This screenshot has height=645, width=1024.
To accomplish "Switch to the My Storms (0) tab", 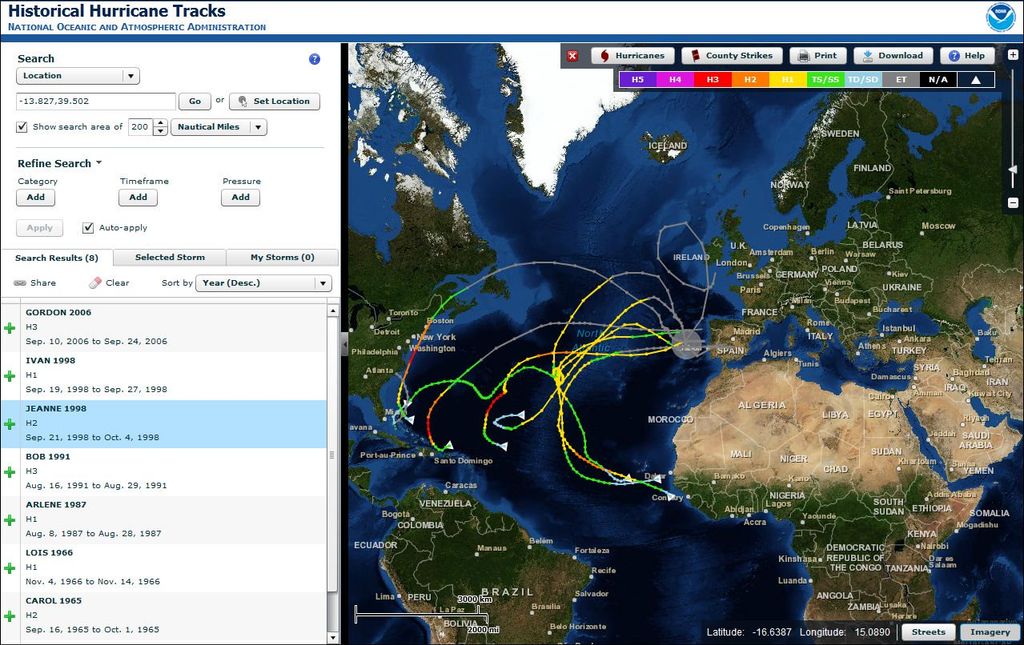I will [282, 257].
